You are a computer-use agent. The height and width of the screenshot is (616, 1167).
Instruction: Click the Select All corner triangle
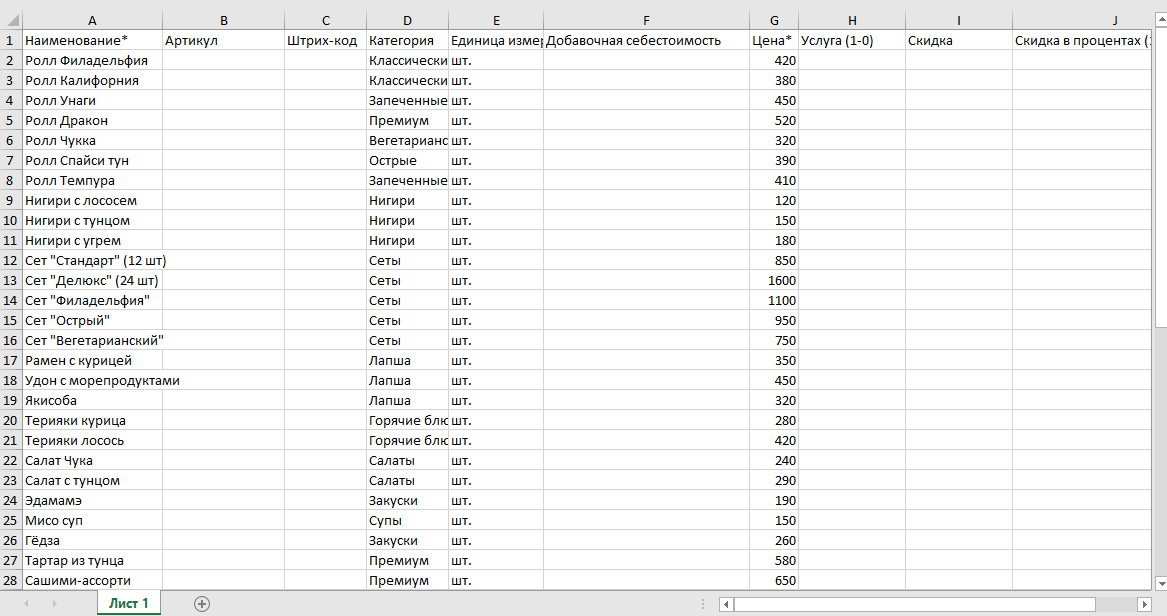11,20
